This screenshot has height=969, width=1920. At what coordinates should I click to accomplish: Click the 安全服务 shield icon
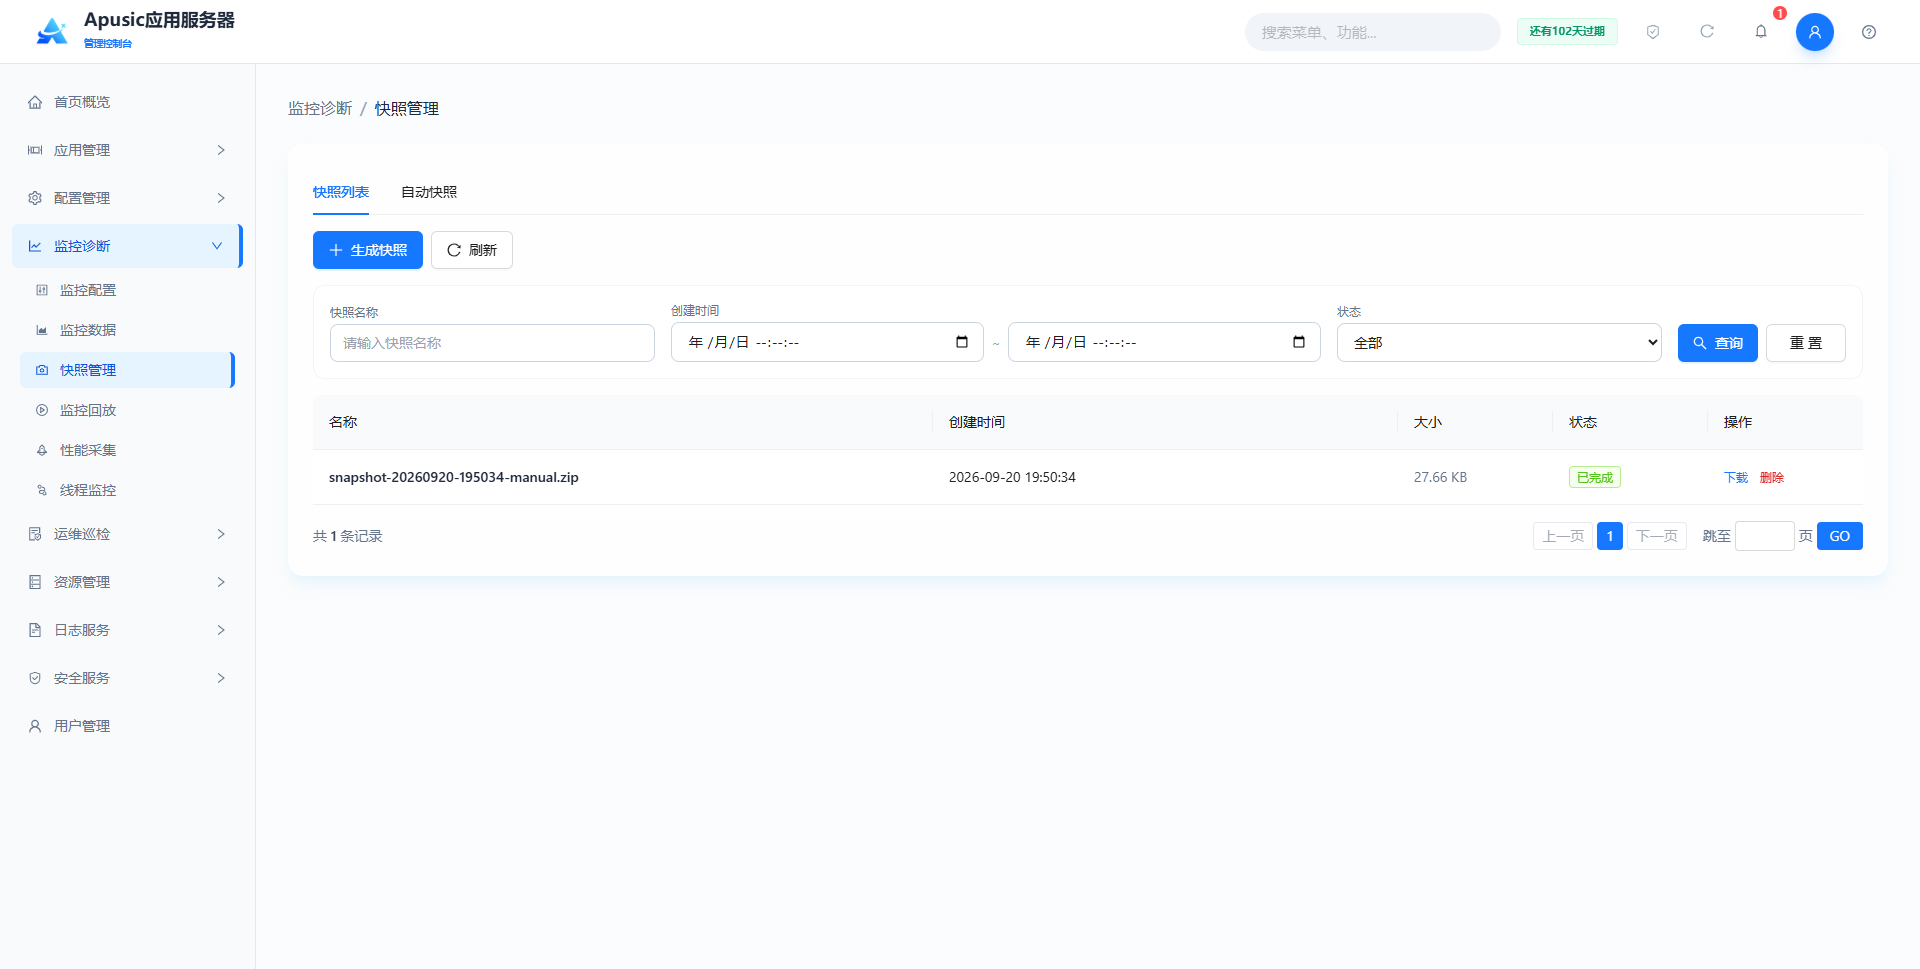coord(35,678)
